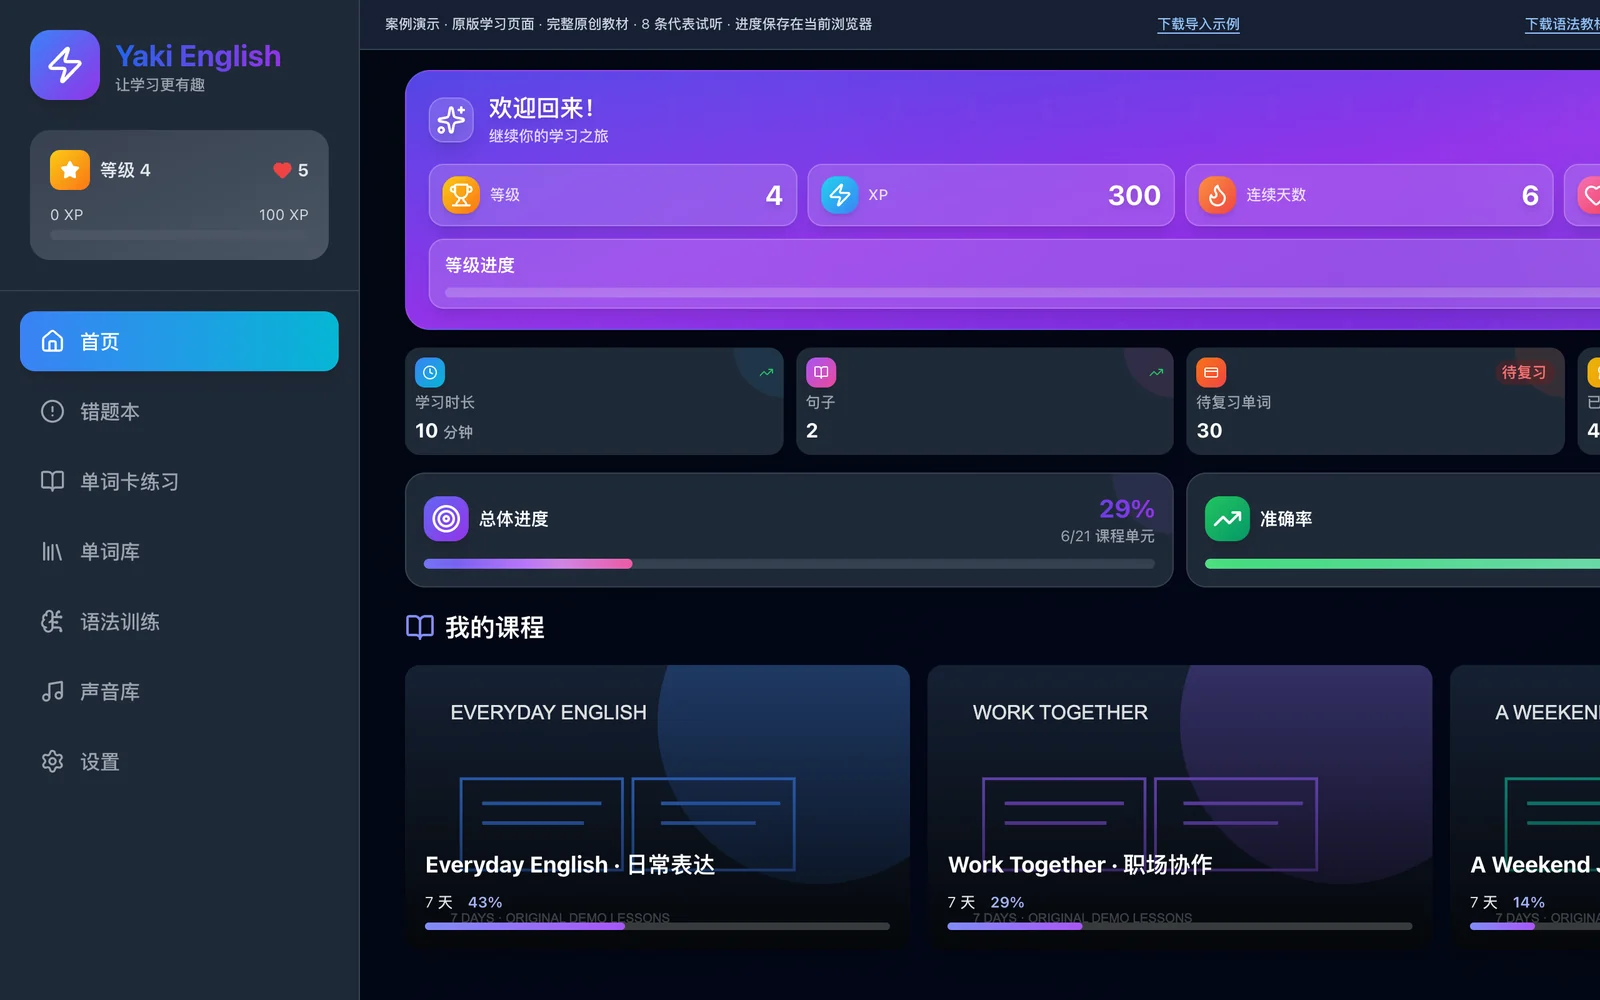Click the star level badge in sidebar
This screenshot has height=1000, width=1600.
70,170
